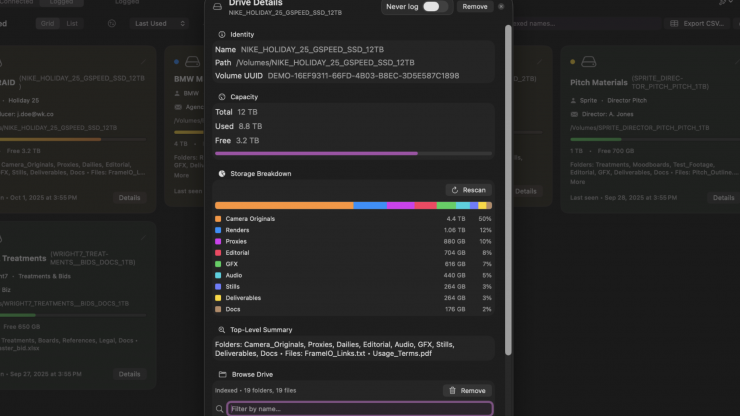Click the magenta Proxies bar segment
The image size is (740, 416).
coord(401,205)
